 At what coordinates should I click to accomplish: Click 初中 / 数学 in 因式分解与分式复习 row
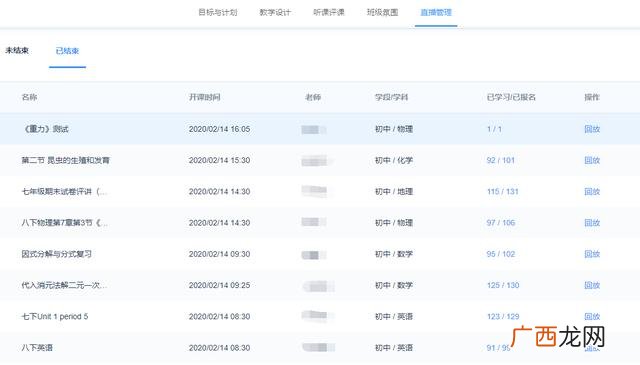click(394, 254)
